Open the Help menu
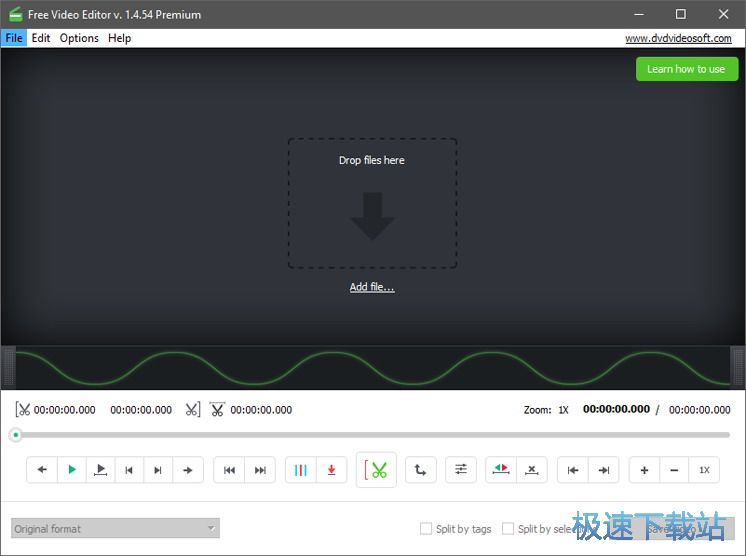Viewport: 746px width, 556px height. click(119, 38)
